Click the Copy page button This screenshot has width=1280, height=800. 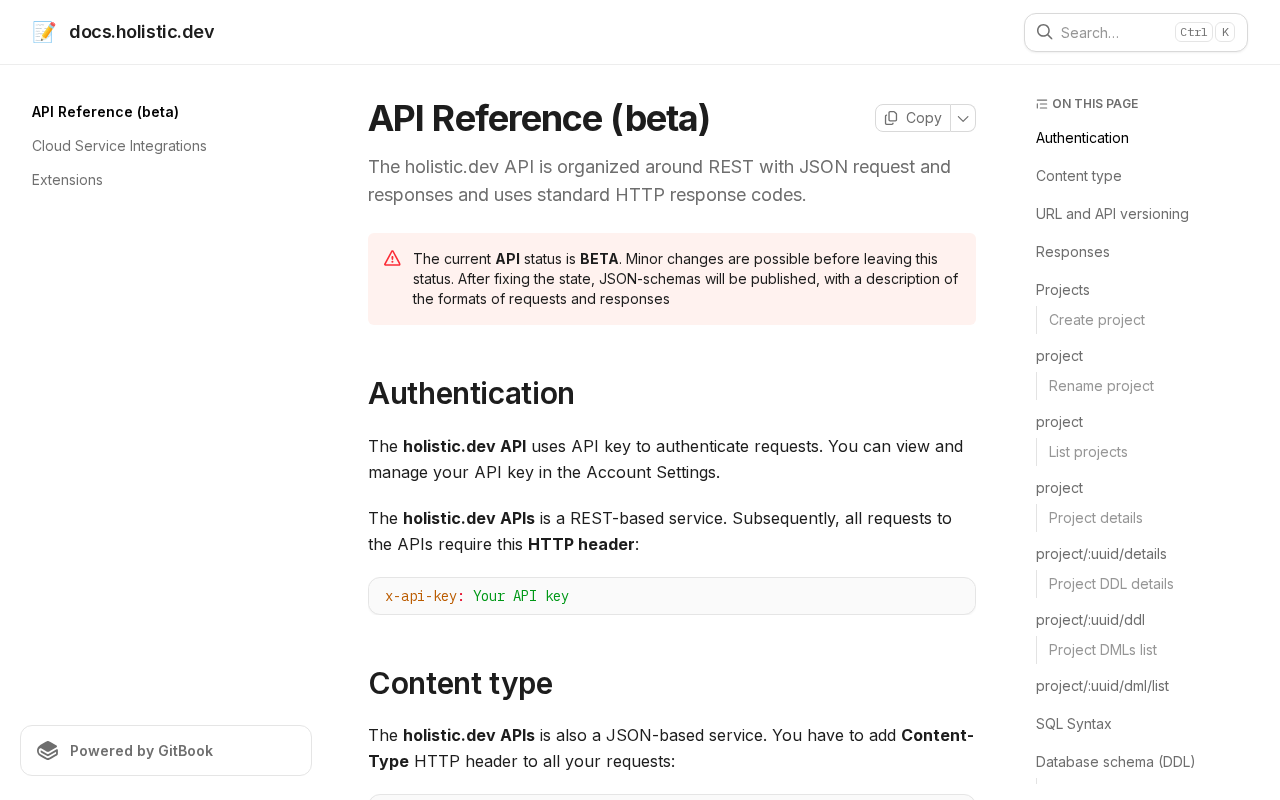click(x=913, y=118)
